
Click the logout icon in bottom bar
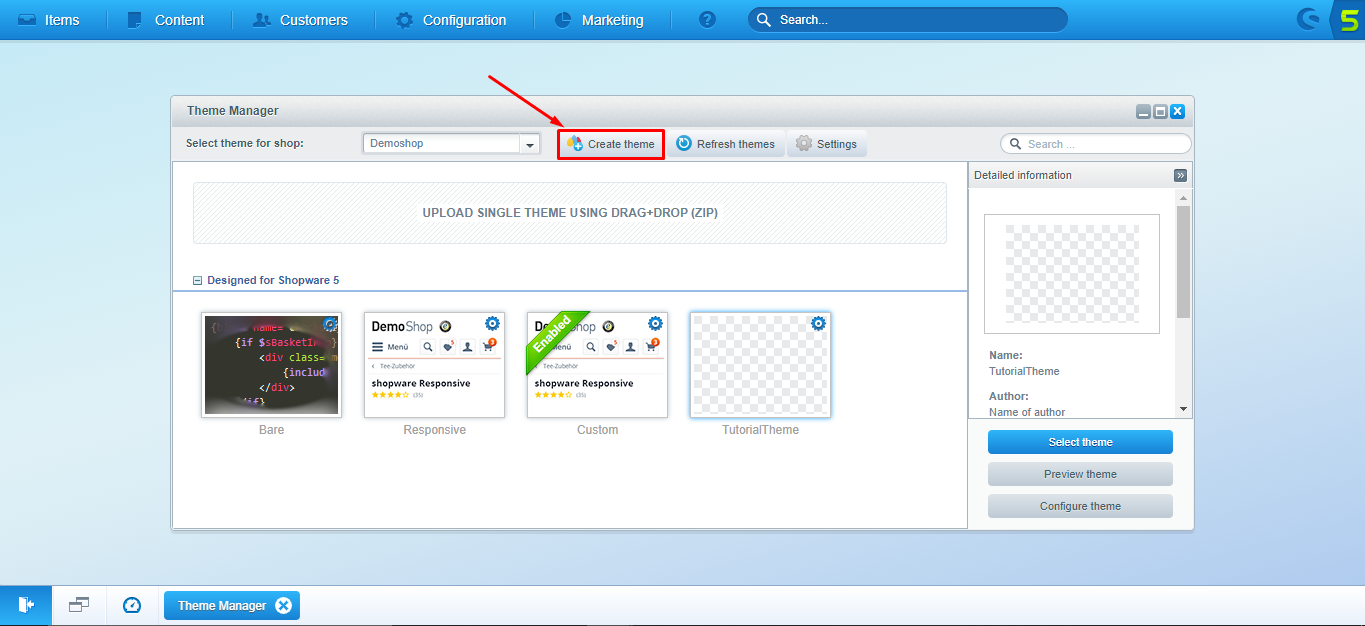pos(26,605)
